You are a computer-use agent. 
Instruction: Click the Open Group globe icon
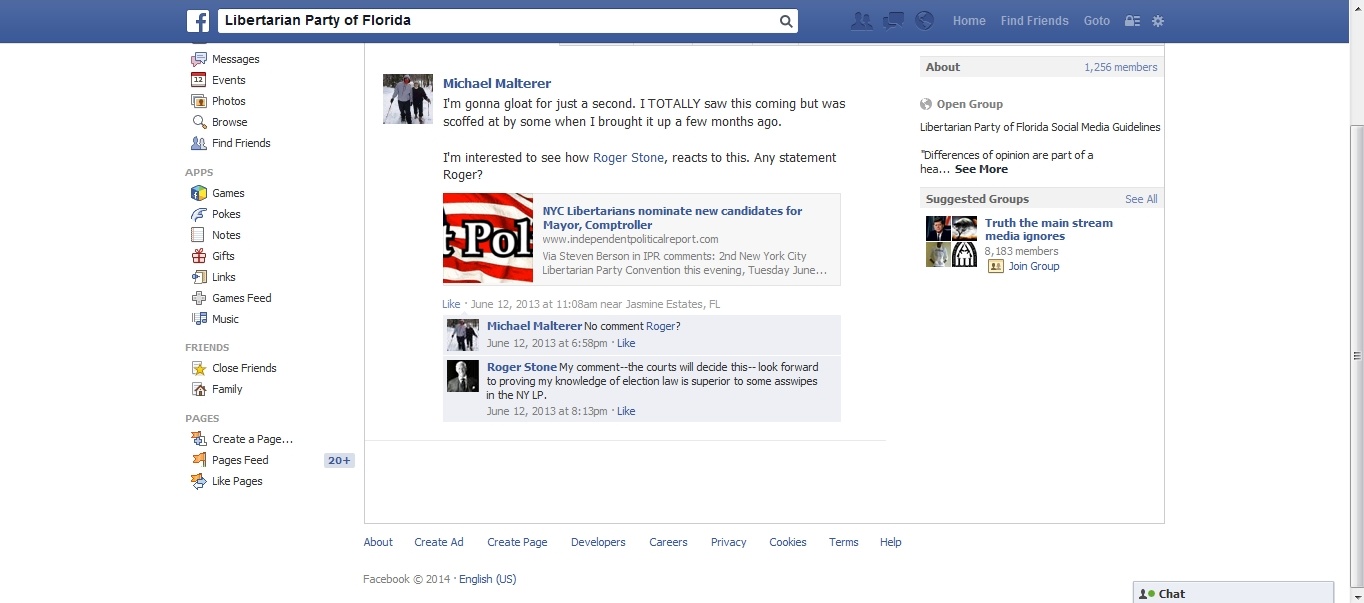[925, 104]
